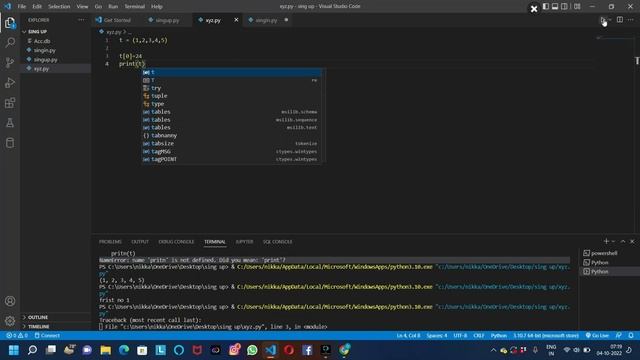This screenshot has width=640, height=360.
Task: Close the terminal panel
Action: click(x=632, y=241)
